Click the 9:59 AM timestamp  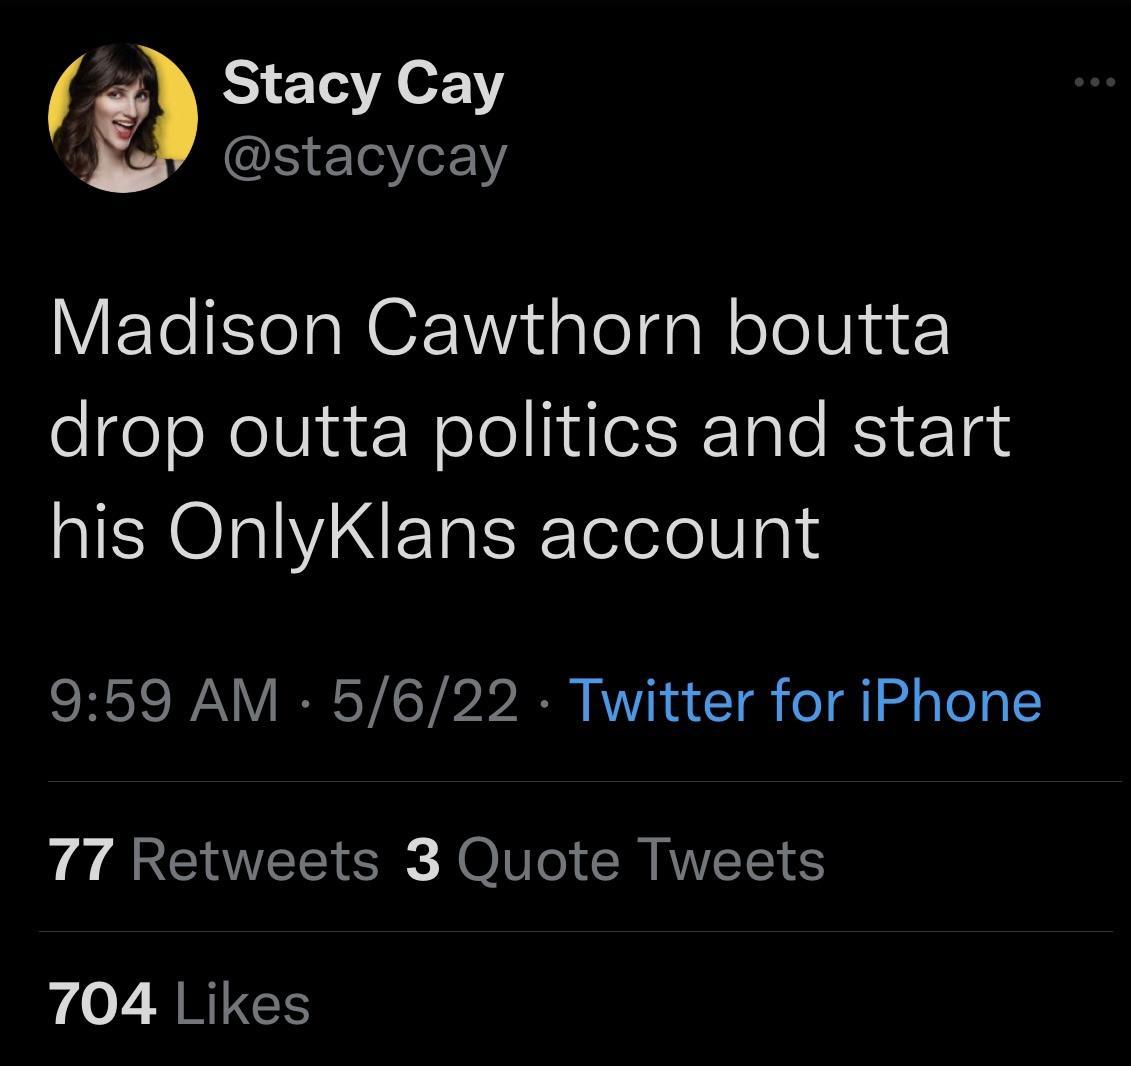point(165,700)
